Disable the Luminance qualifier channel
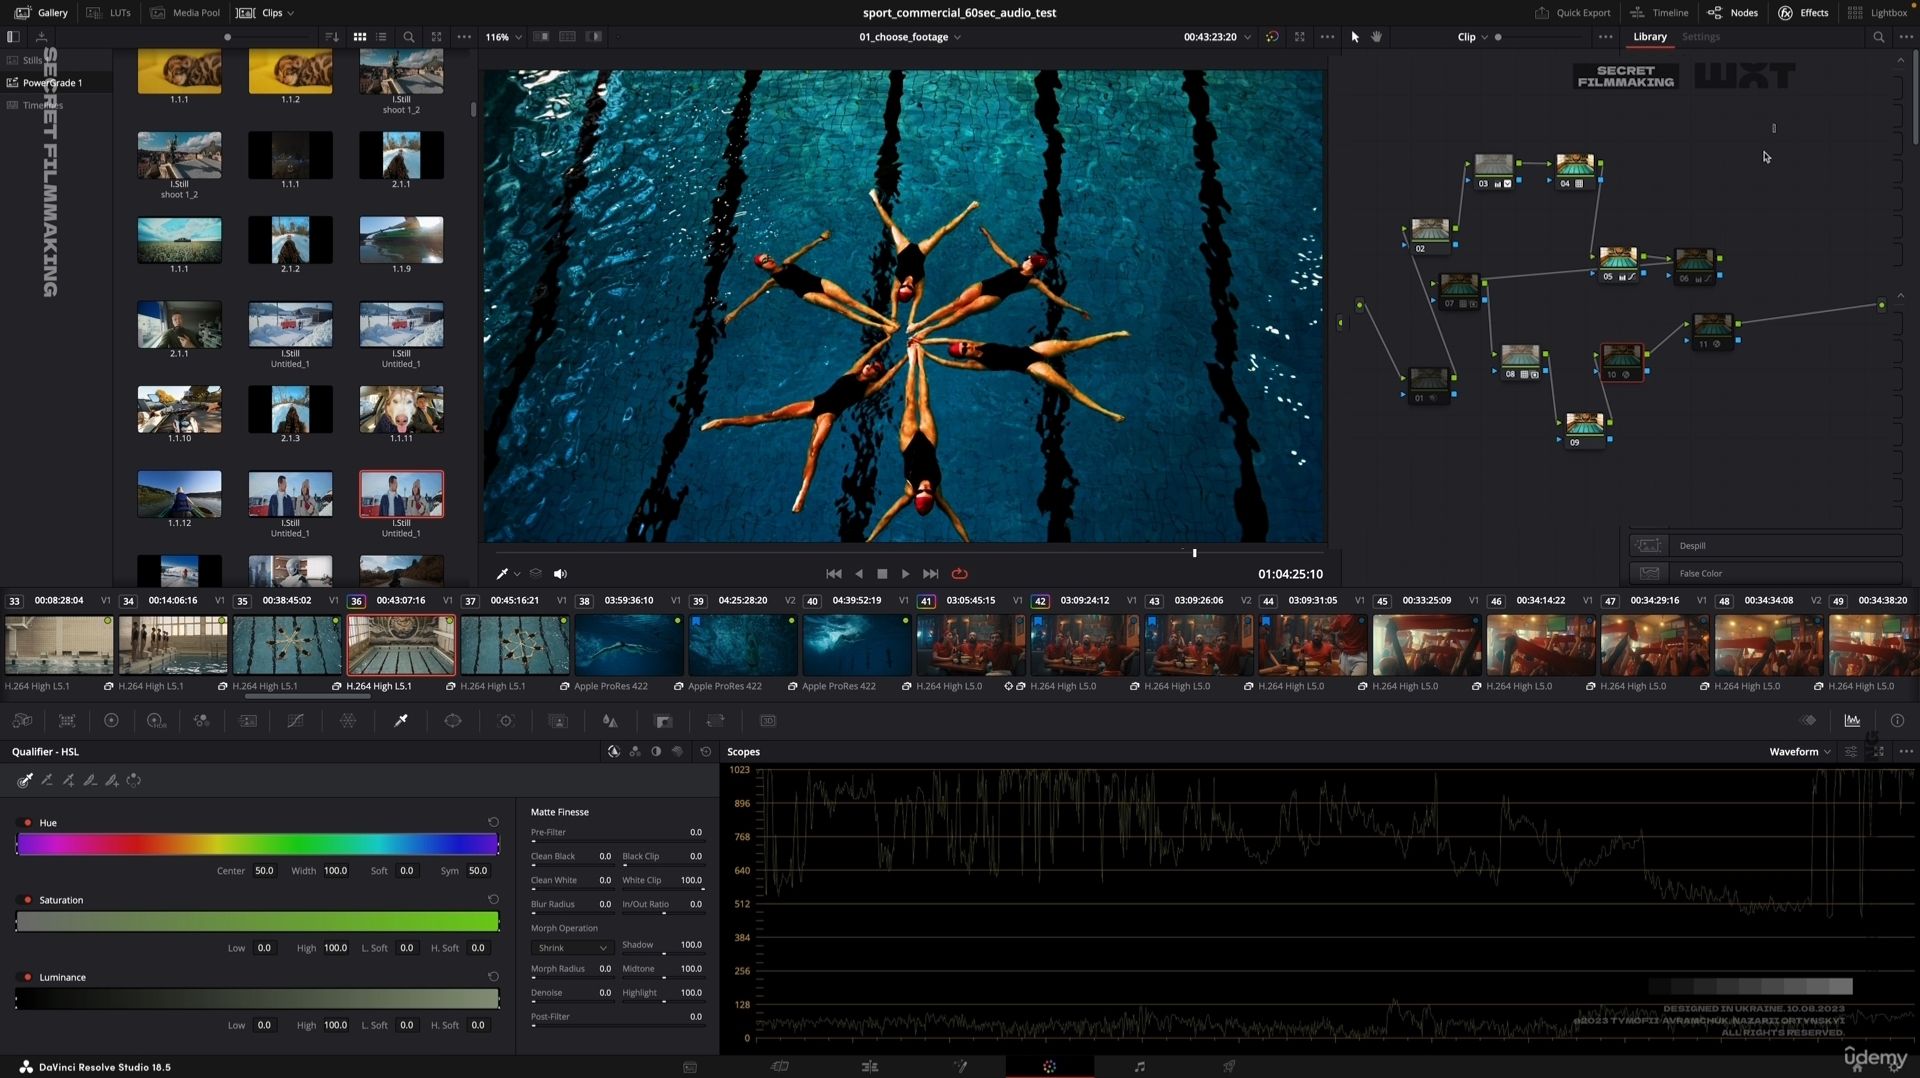The image size is (1920, 1078). (x=27, y=977)
